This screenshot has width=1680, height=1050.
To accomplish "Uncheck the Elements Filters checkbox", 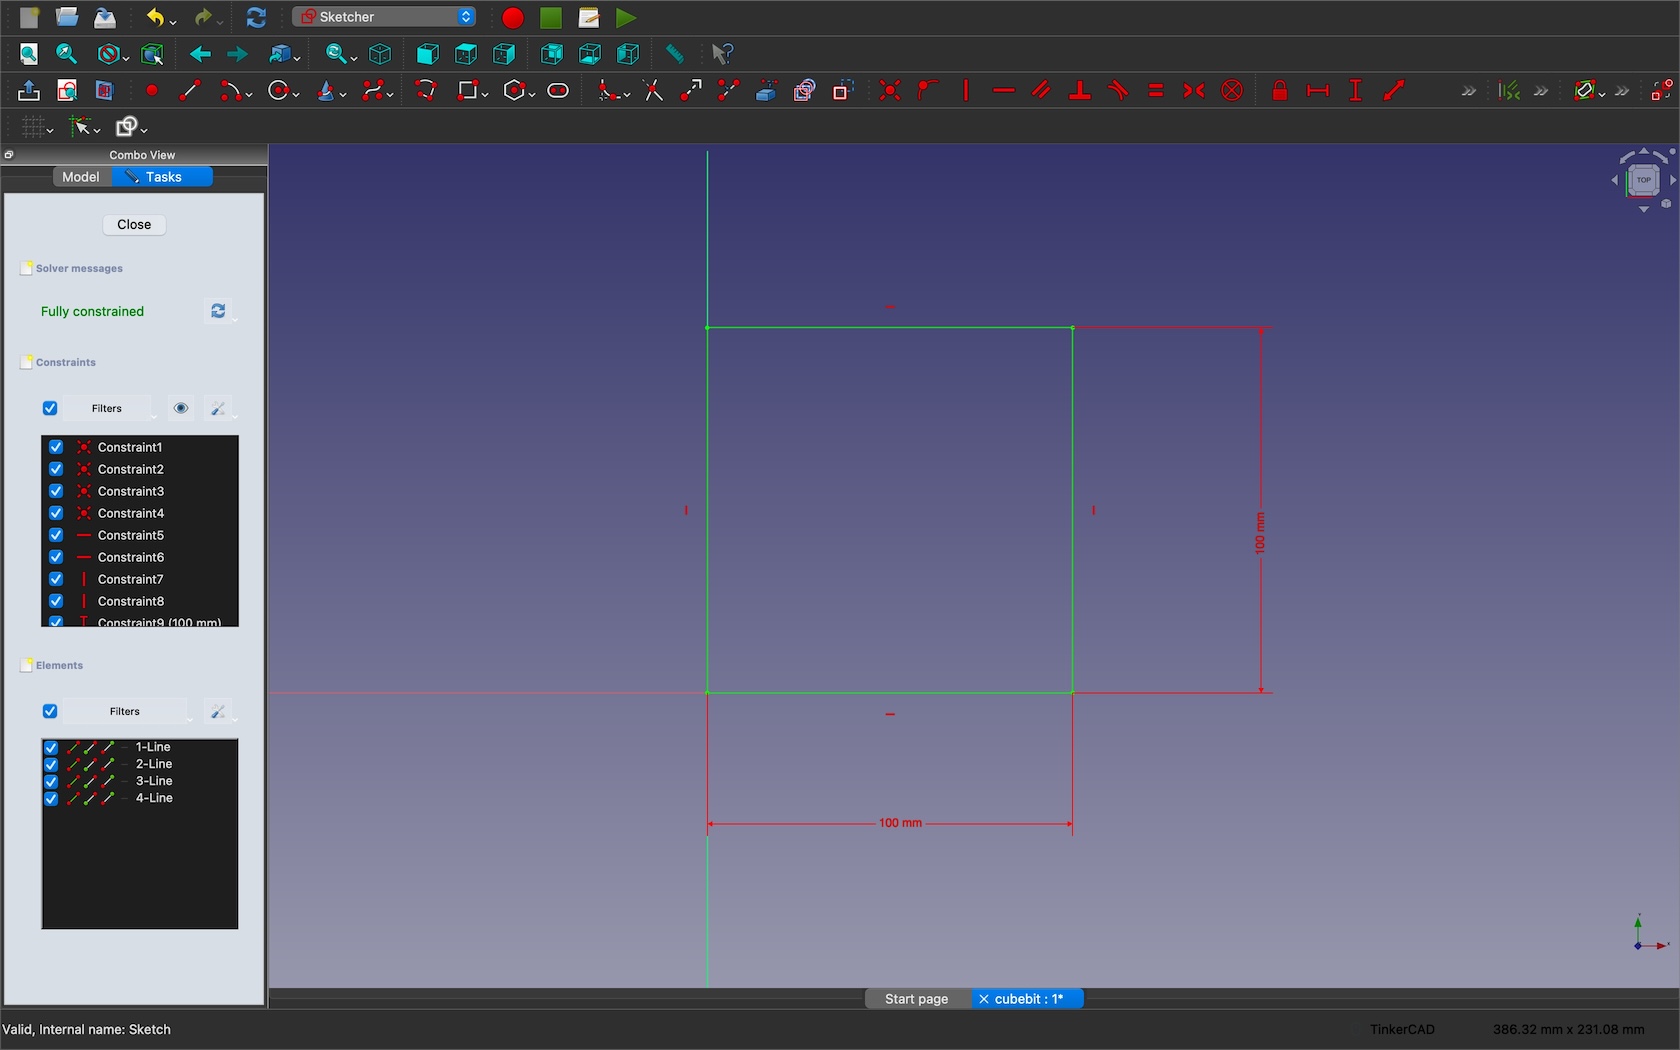I will click(50, 711).
